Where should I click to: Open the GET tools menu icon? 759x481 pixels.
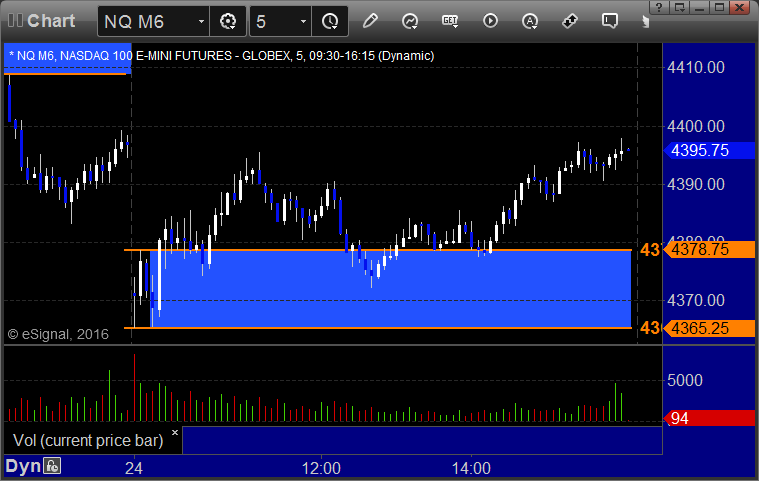coord(450,21)
